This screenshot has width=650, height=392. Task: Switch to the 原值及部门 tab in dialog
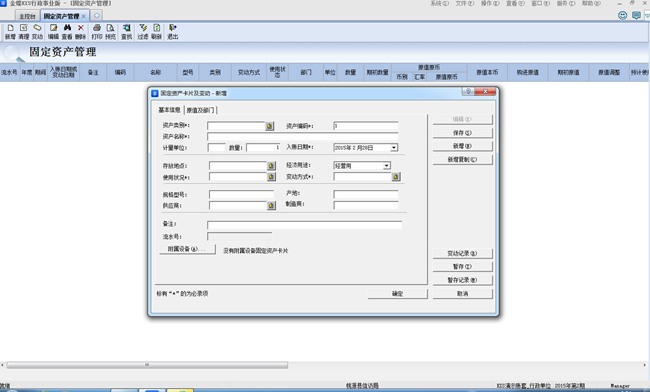pyautogui.click(x=201, y=110)
